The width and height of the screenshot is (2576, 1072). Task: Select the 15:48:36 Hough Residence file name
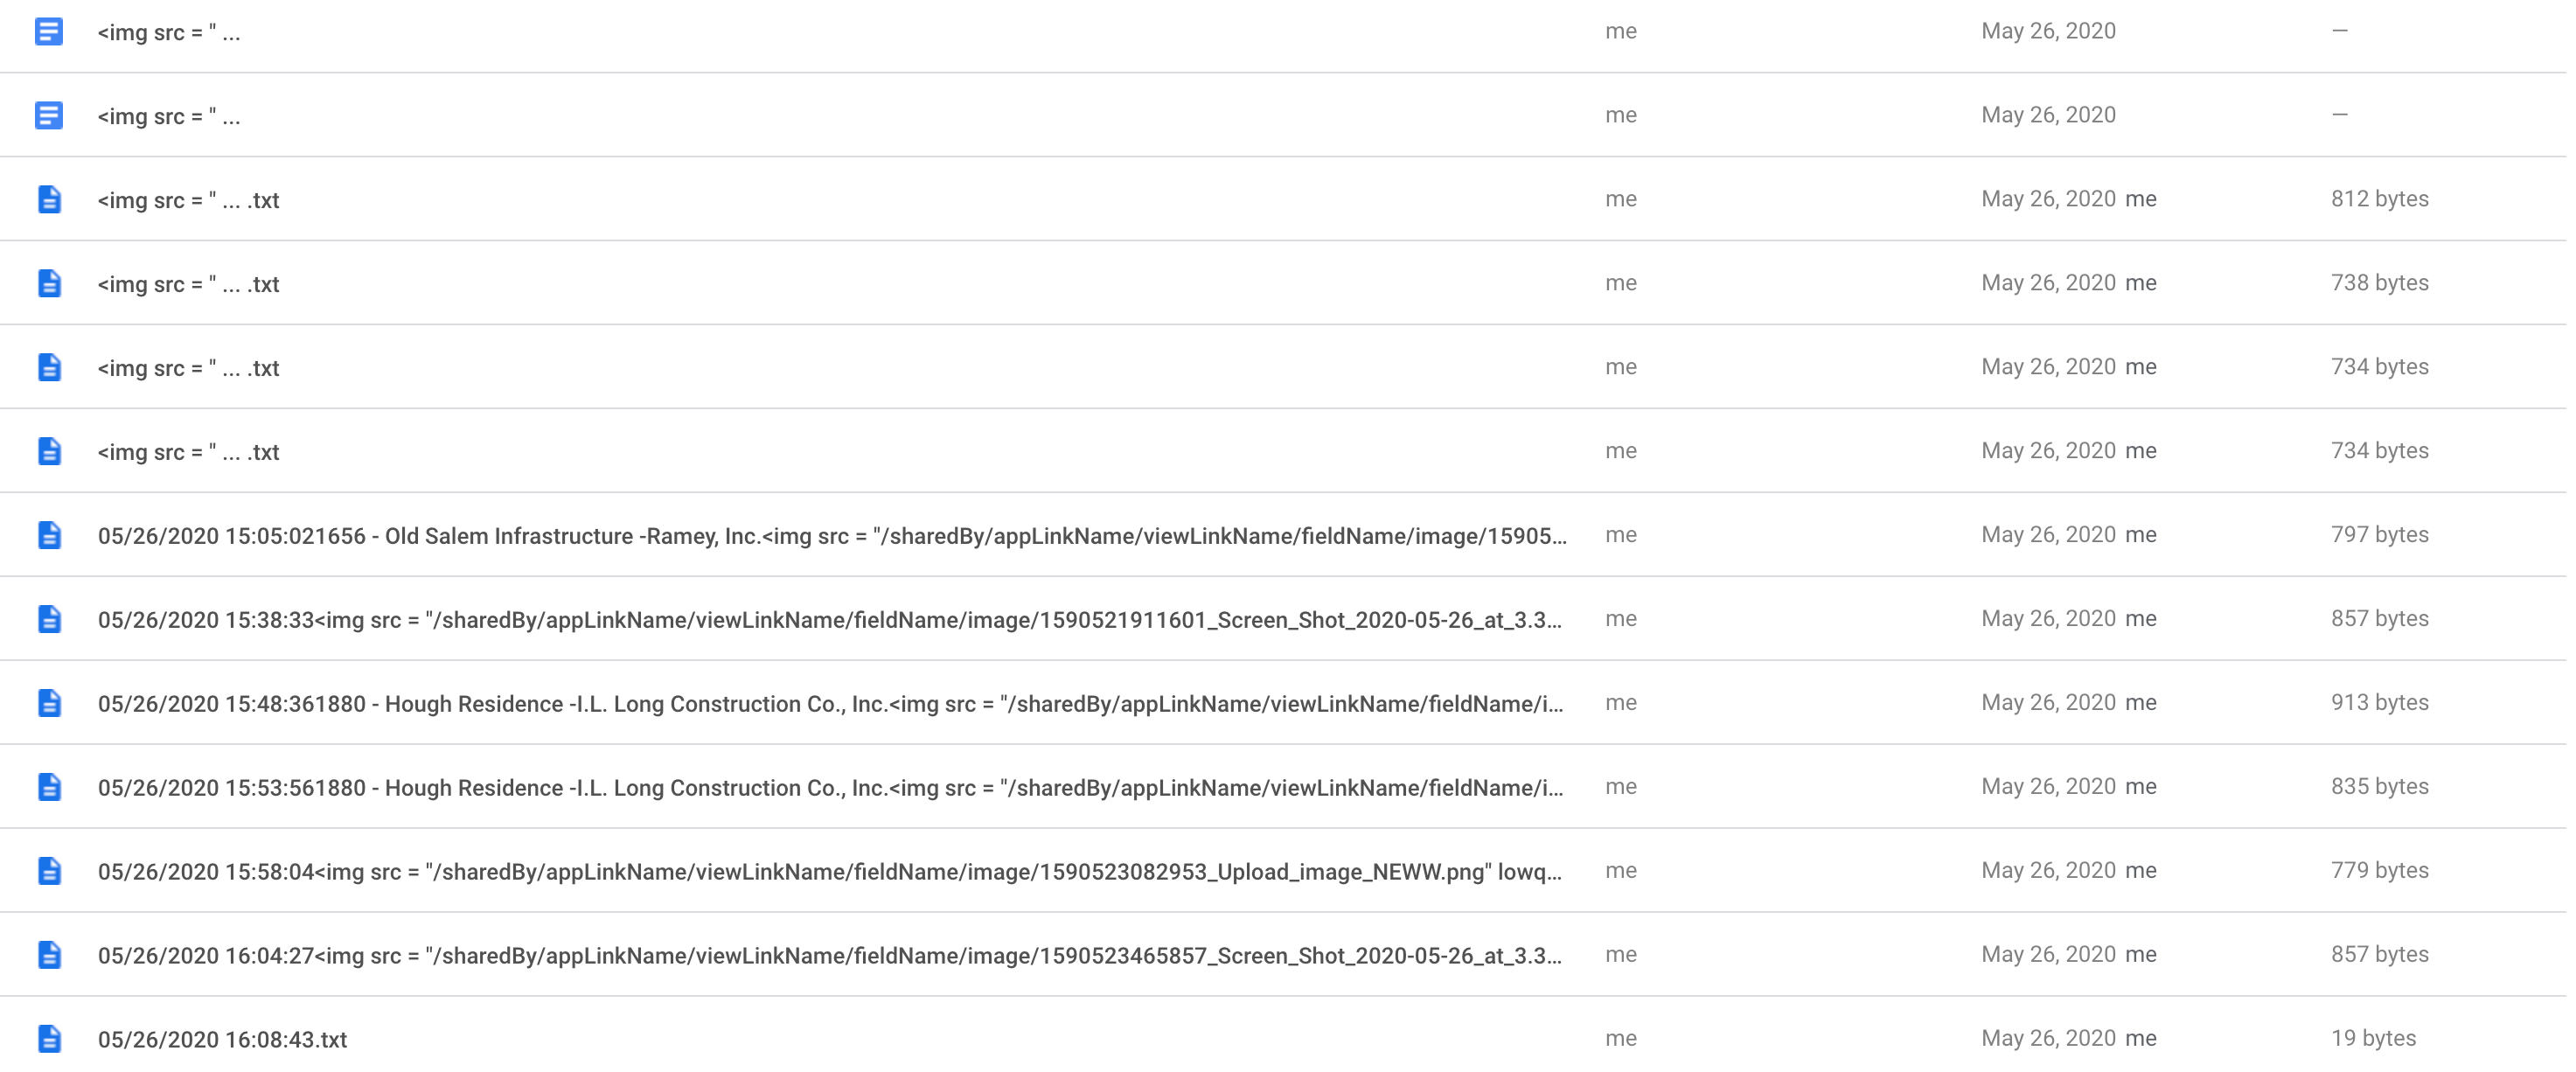(x=831, y=704)
